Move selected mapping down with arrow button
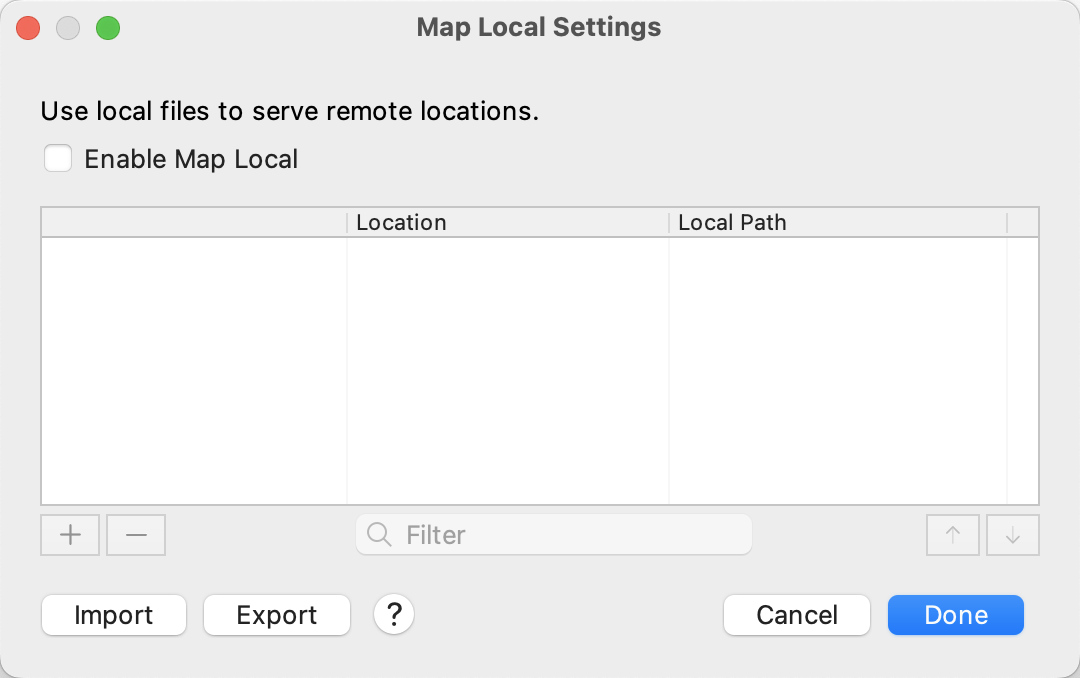The image size is (1080, 678). pos(1013,535)
